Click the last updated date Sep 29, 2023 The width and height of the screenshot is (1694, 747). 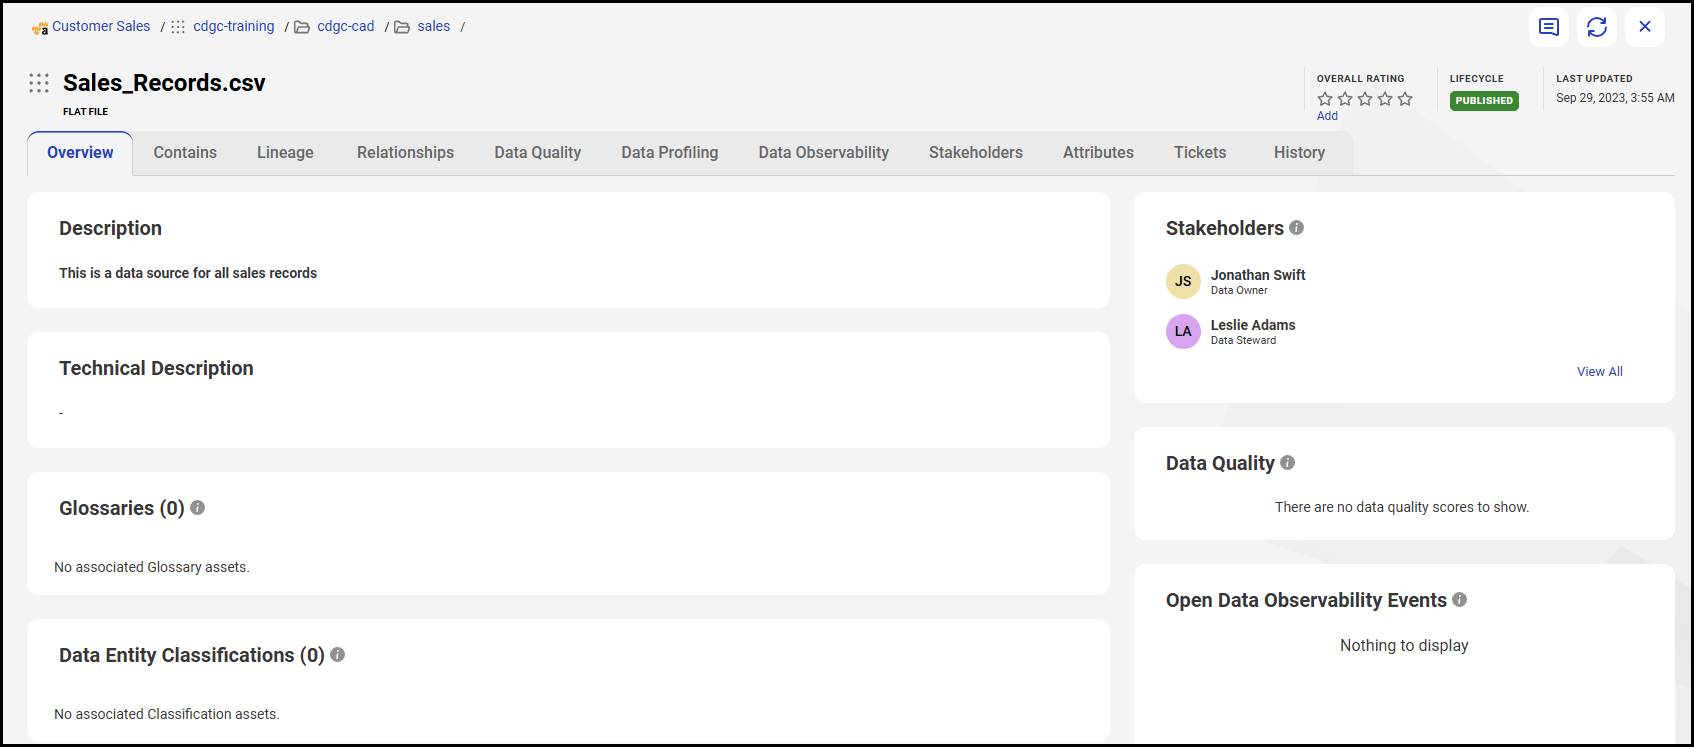[1615, 98]
